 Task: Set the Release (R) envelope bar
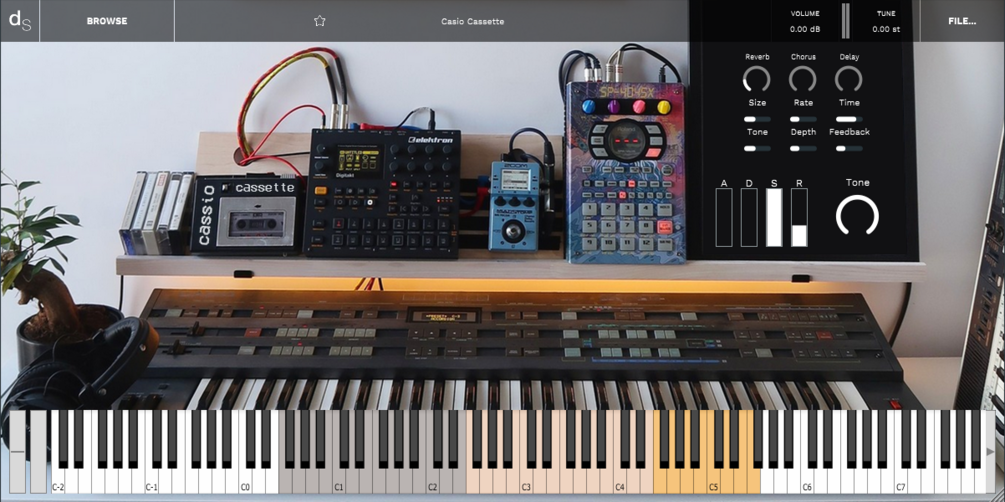[799, 217]
